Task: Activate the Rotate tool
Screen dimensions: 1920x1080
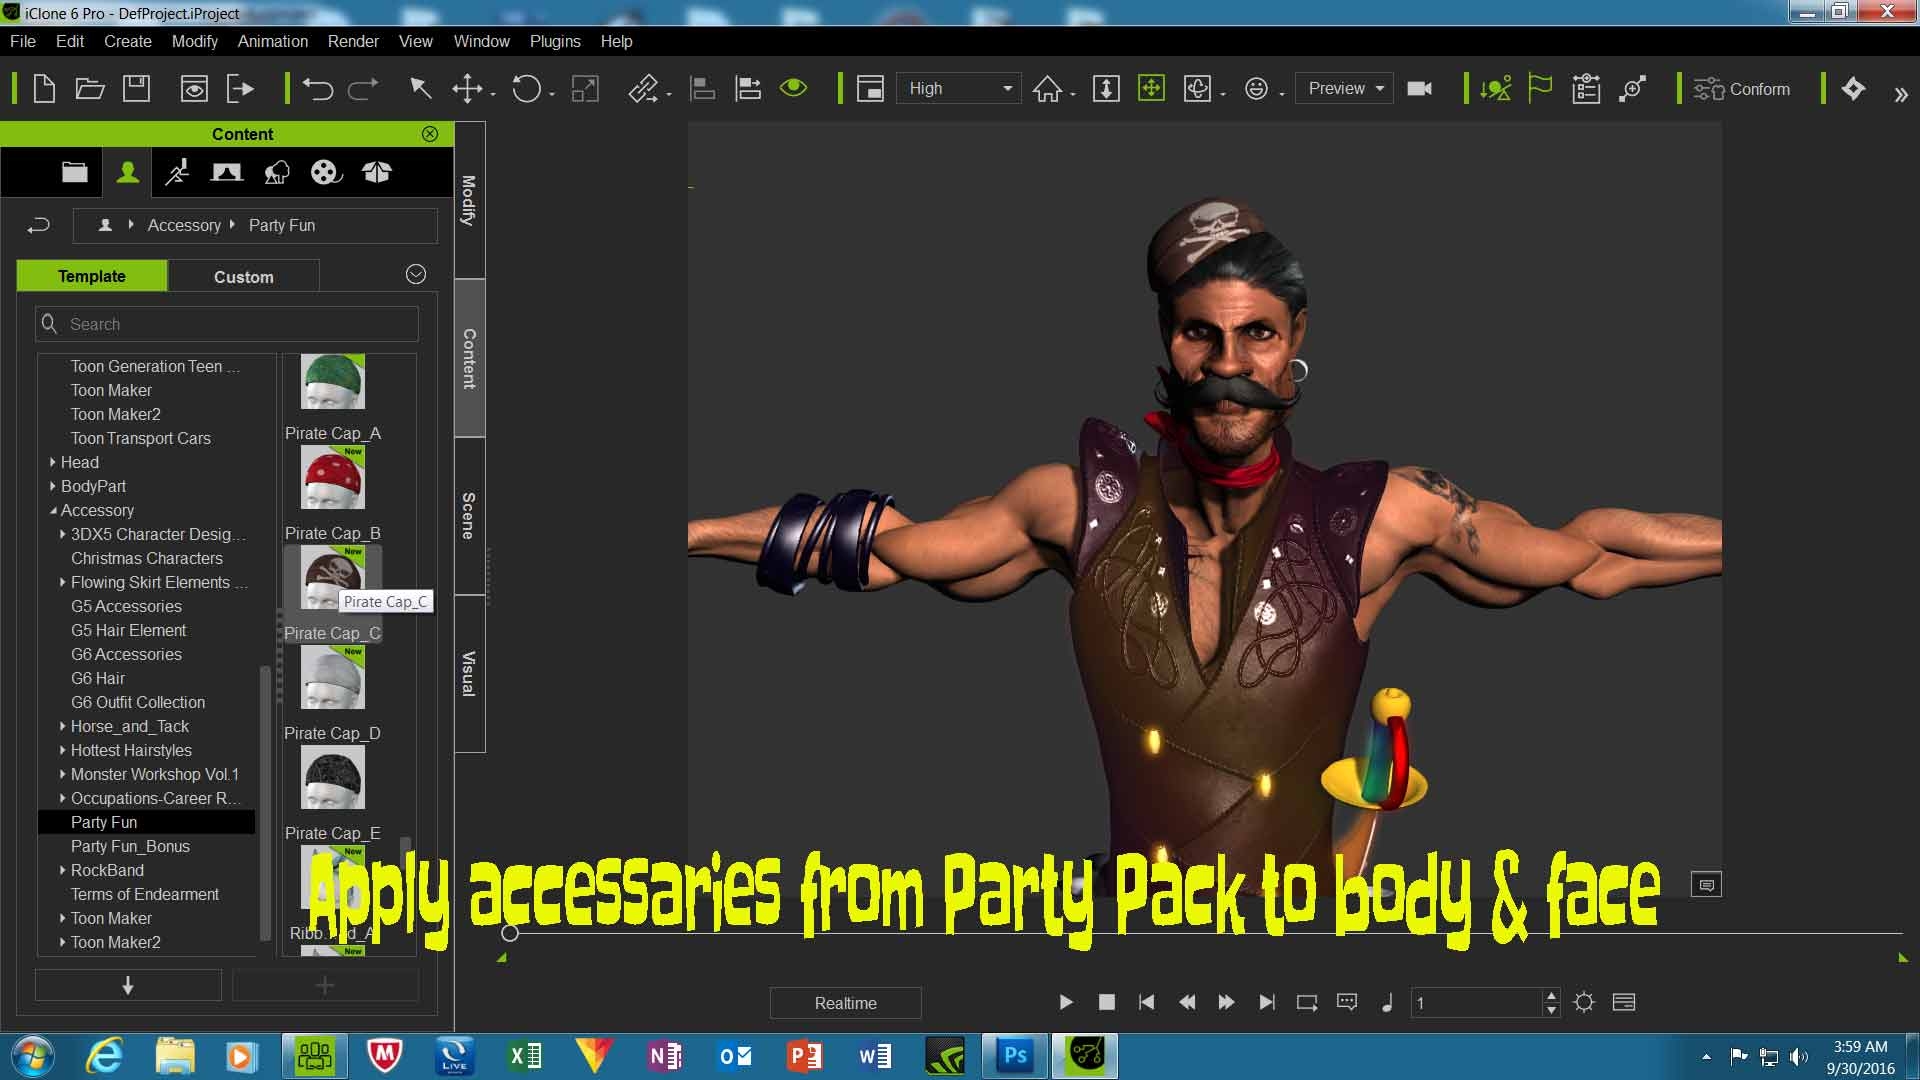Action: (x=526, y=89)
